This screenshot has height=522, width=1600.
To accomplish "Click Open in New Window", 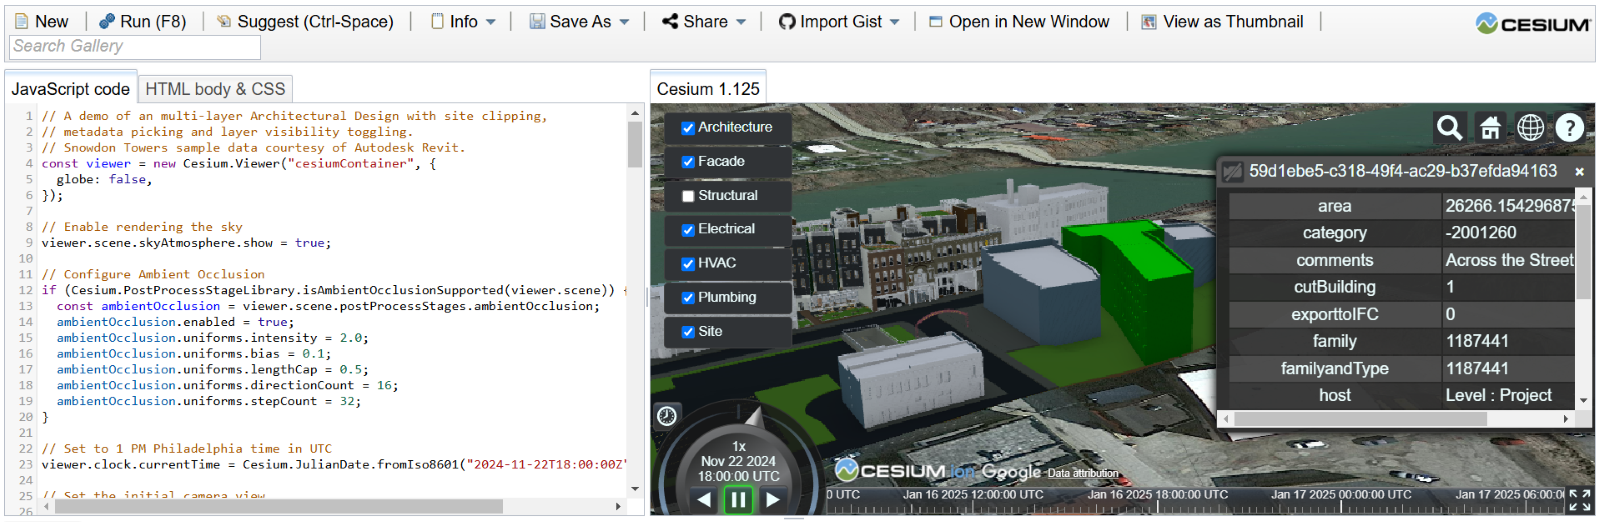I will tap(1019, 21).
